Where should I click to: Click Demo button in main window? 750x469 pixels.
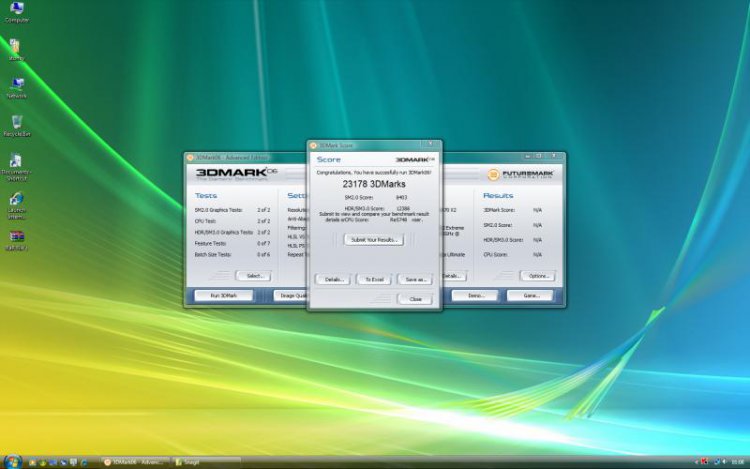(x=475, y=295)
